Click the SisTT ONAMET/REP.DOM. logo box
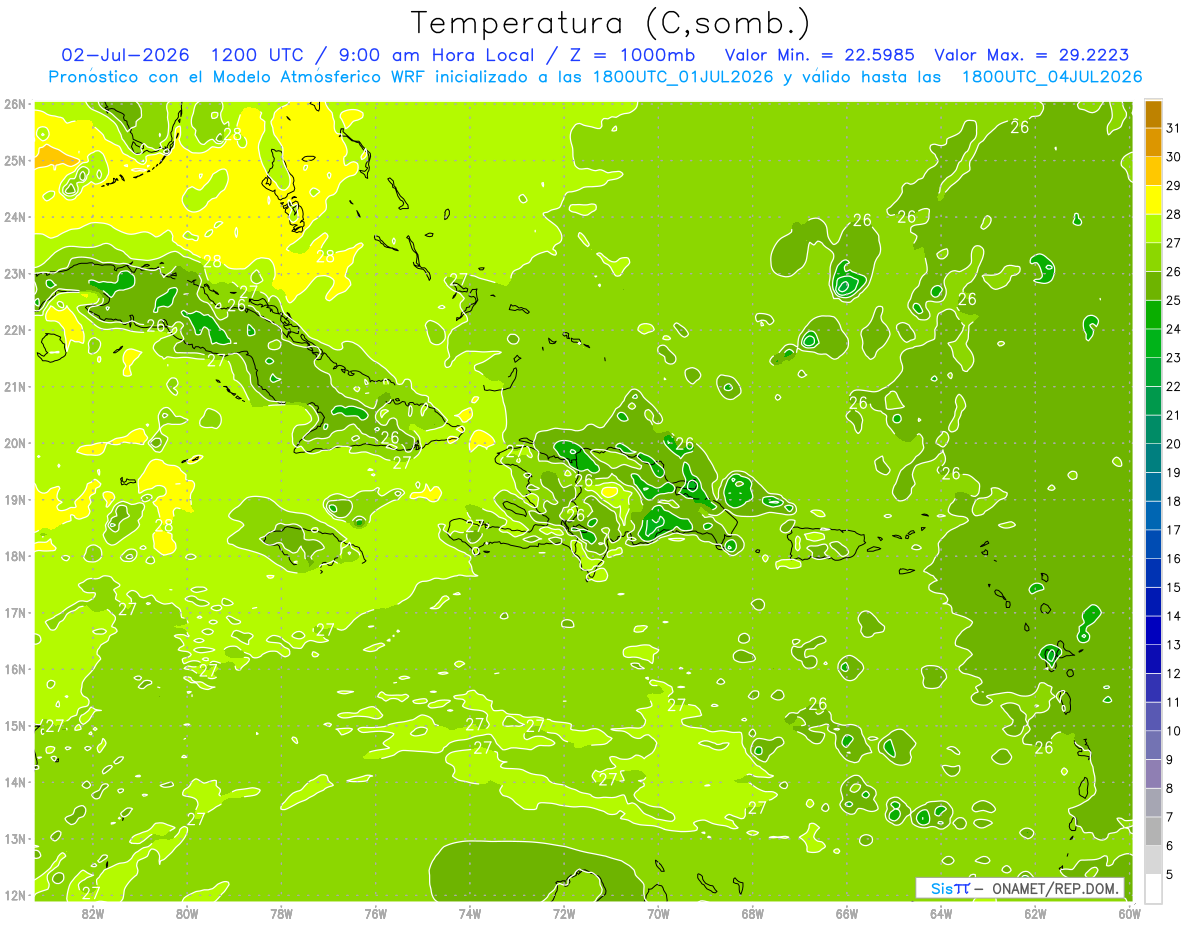The height and width of the screenshot is (927, 1200). [1020, 888]
